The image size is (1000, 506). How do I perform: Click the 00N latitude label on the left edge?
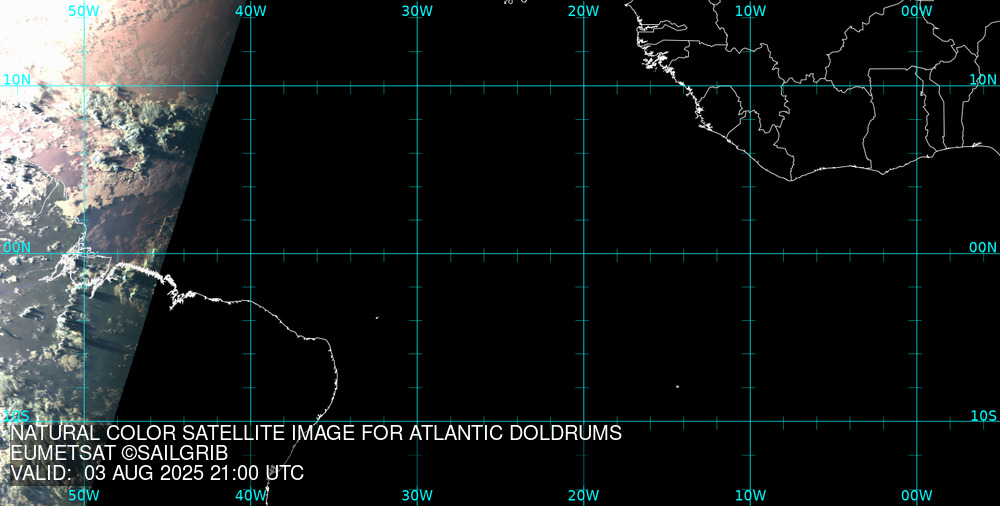[17, 248]
